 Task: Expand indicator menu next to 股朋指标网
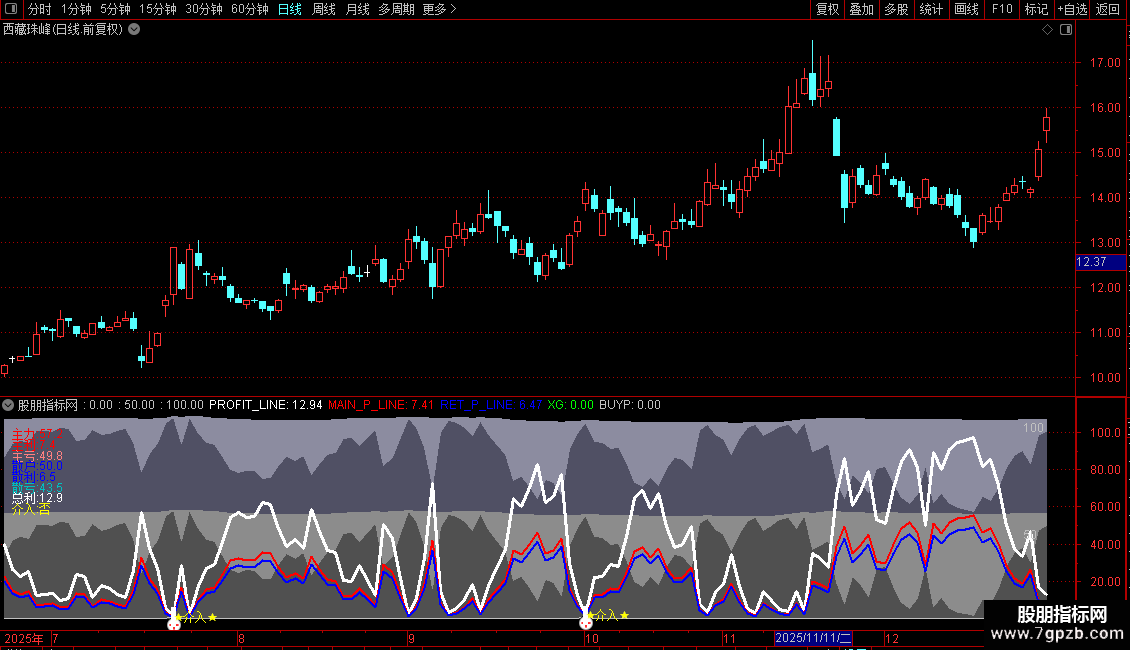coord(8,405)
